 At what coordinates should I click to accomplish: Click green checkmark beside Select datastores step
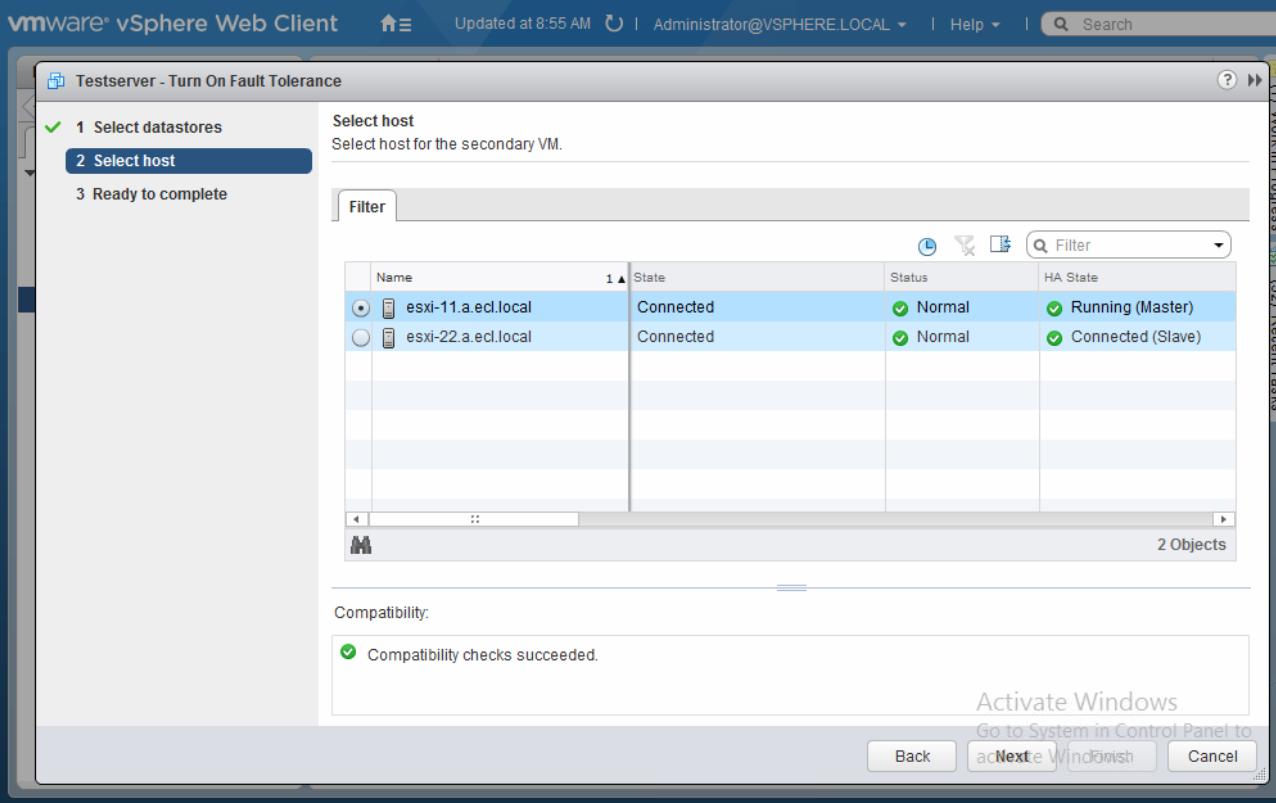pyautogui.click(x=54, y=127)
